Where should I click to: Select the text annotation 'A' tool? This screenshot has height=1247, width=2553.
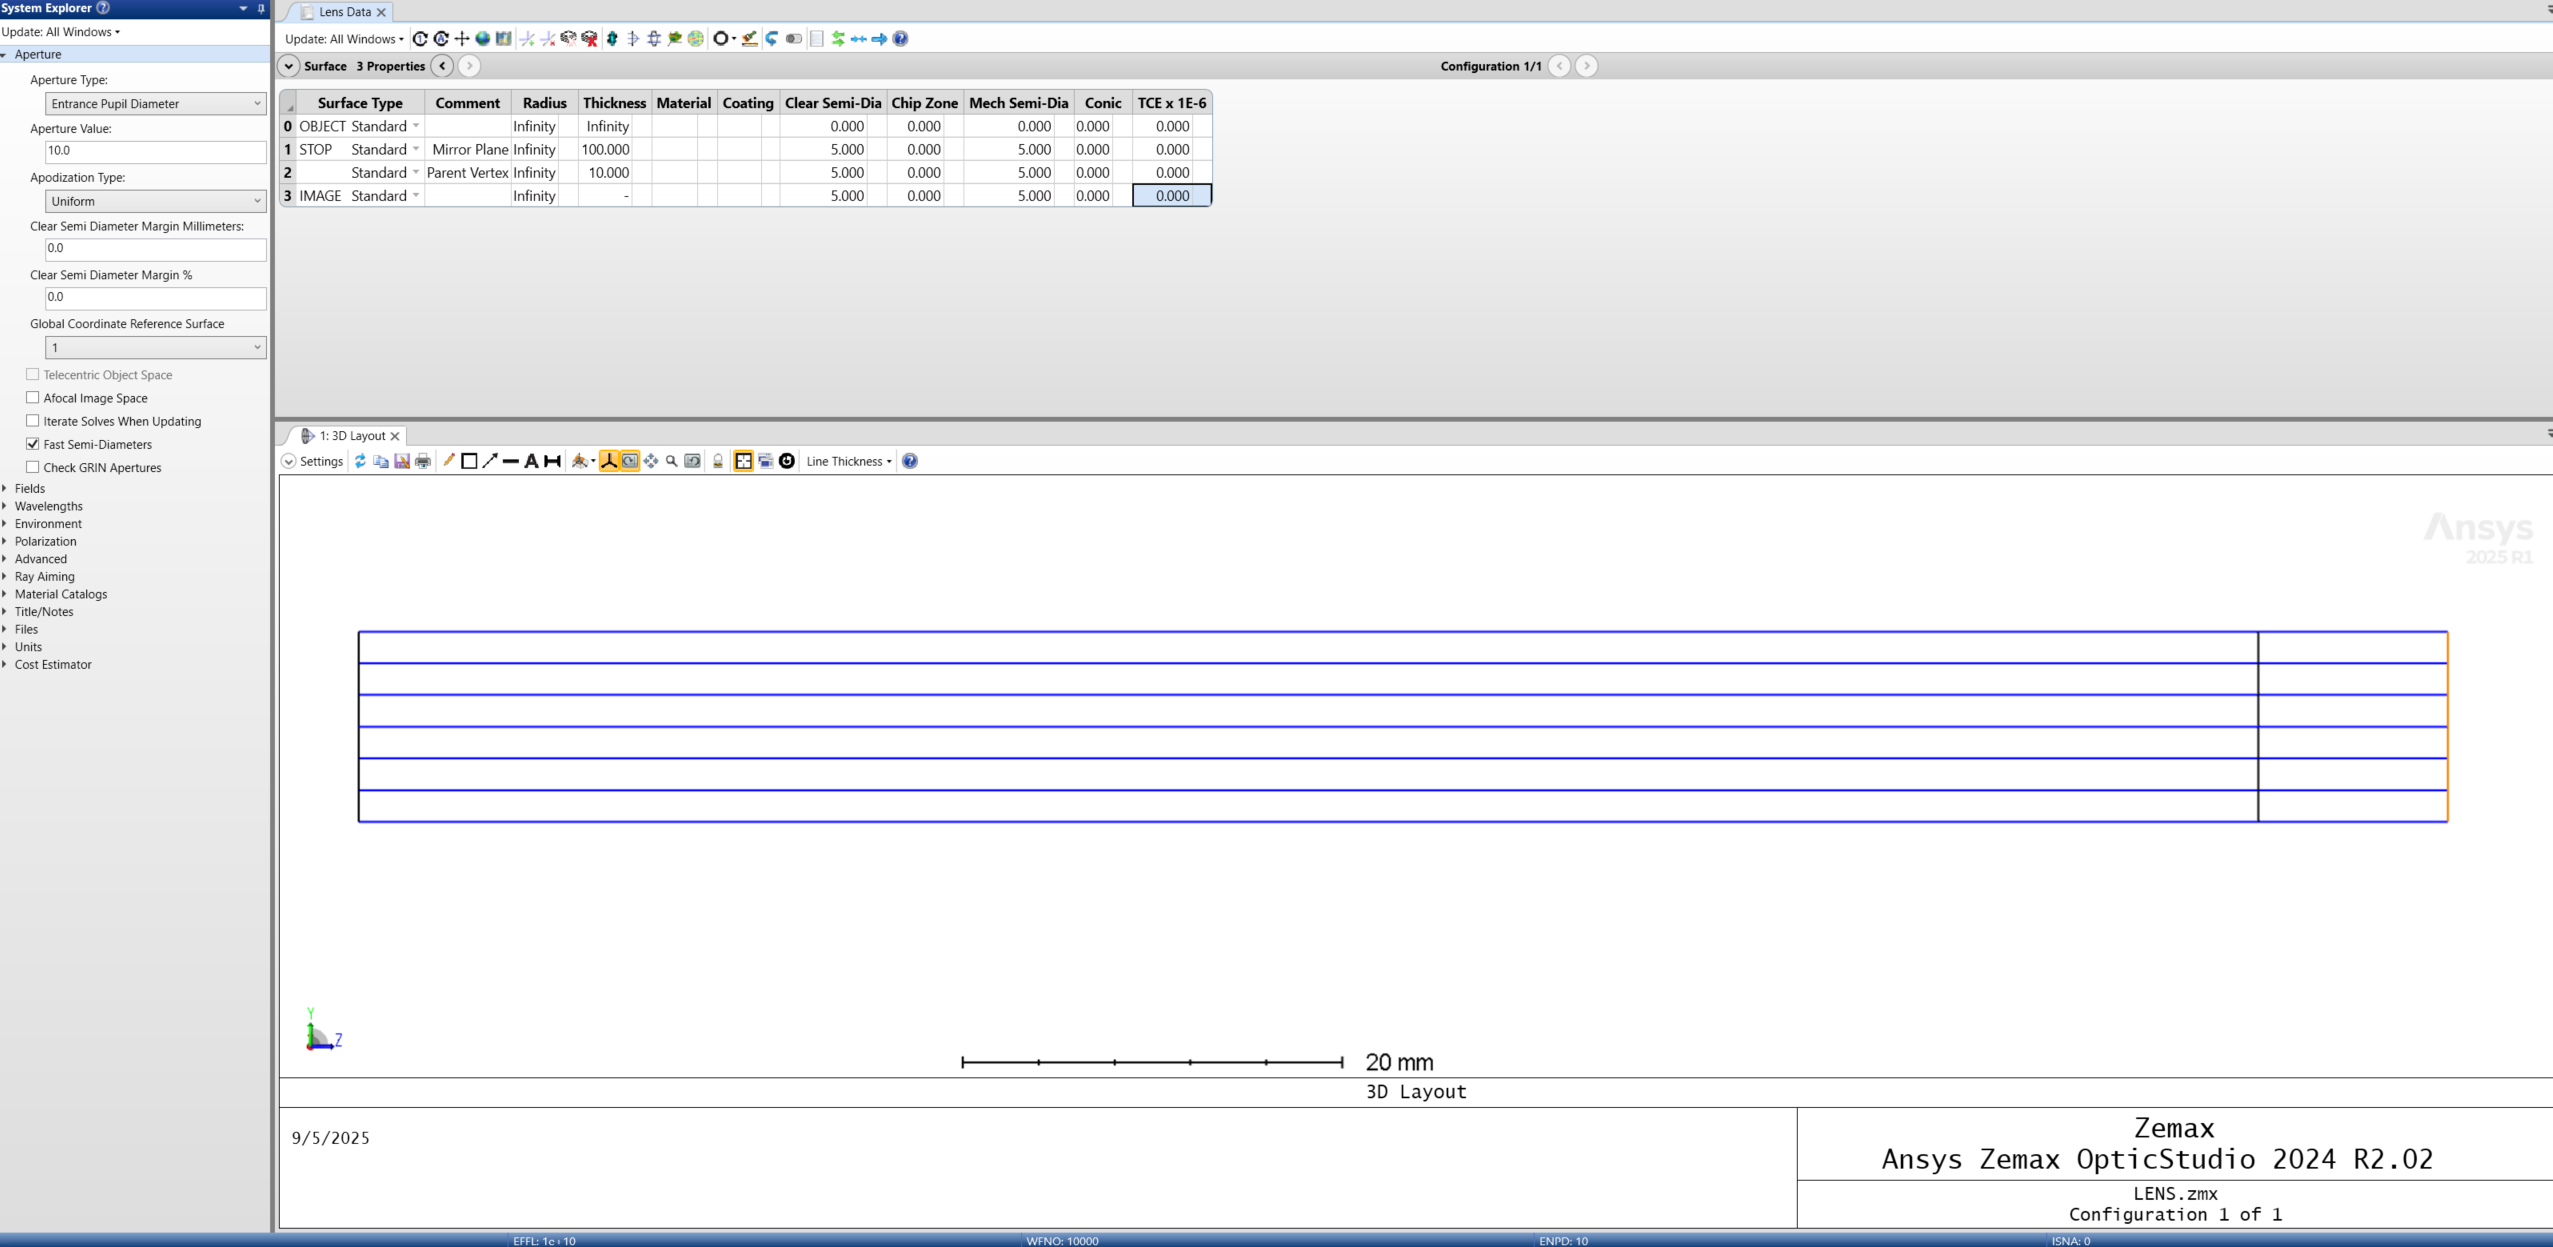[x=531, y=461]
